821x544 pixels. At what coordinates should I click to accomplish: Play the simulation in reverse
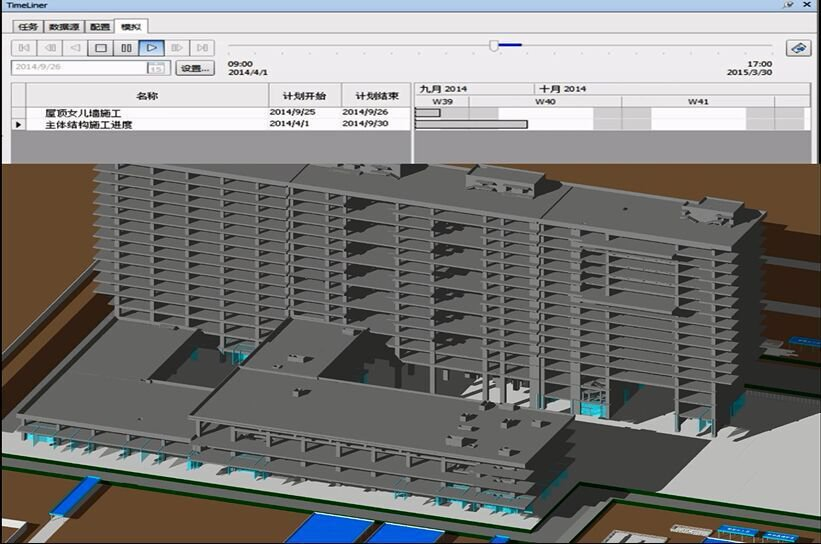point(75,48)
